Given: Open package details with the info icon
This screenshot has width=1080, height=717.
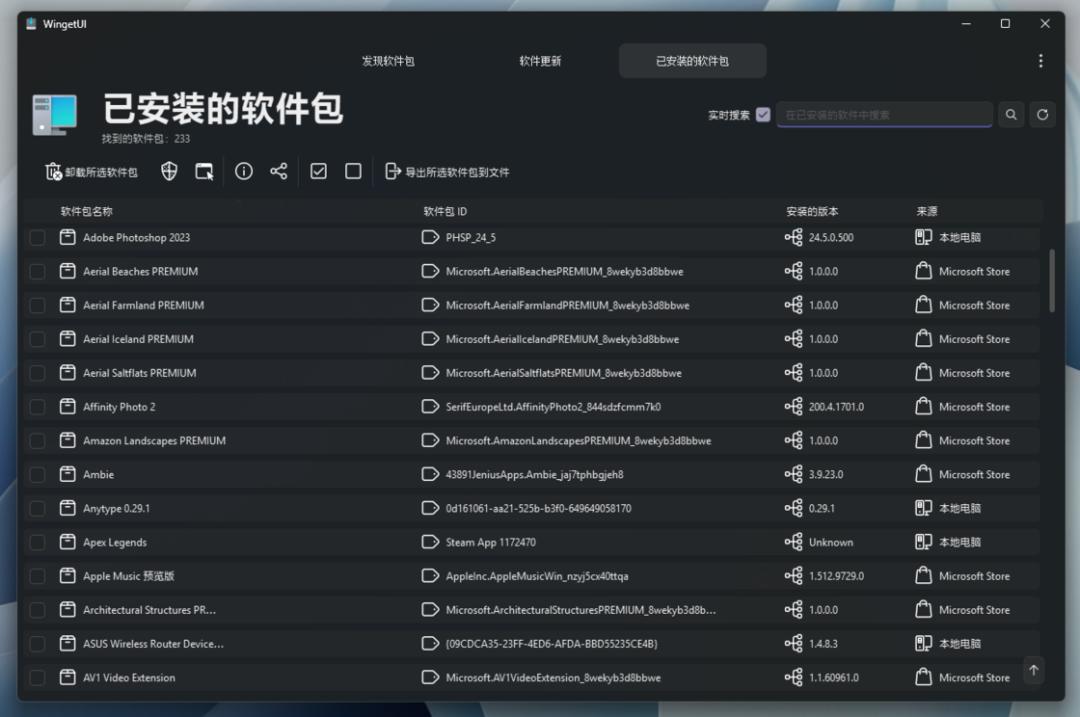Looking at the screenshot, I should coord(244,172).
